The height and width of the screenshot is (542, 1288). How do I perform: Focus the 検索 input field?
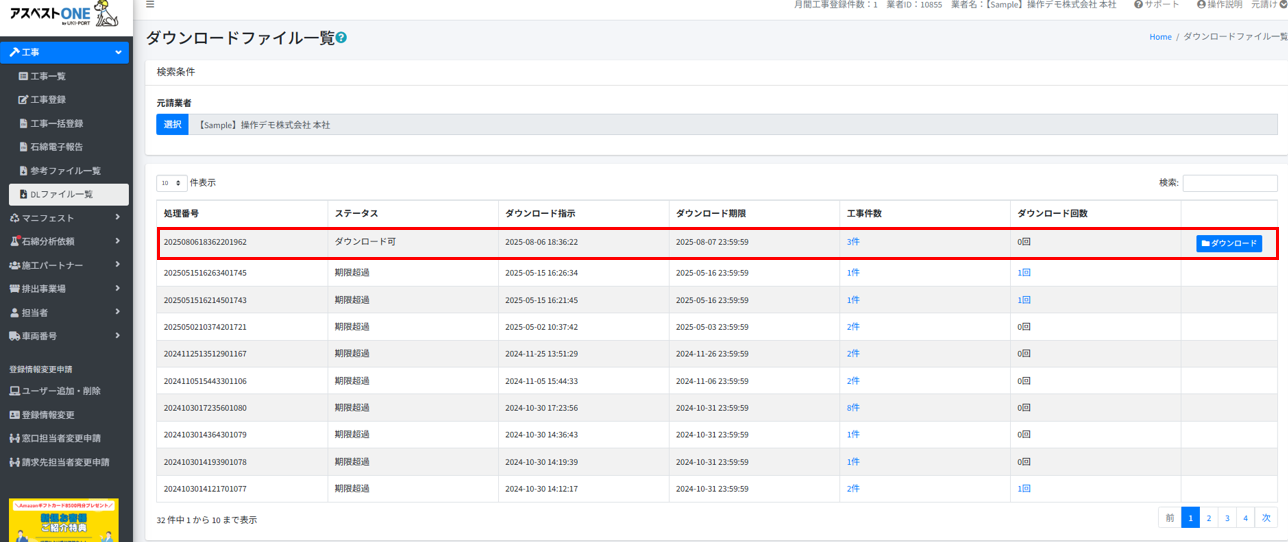pyautogui.click(x=1229, y=183)
